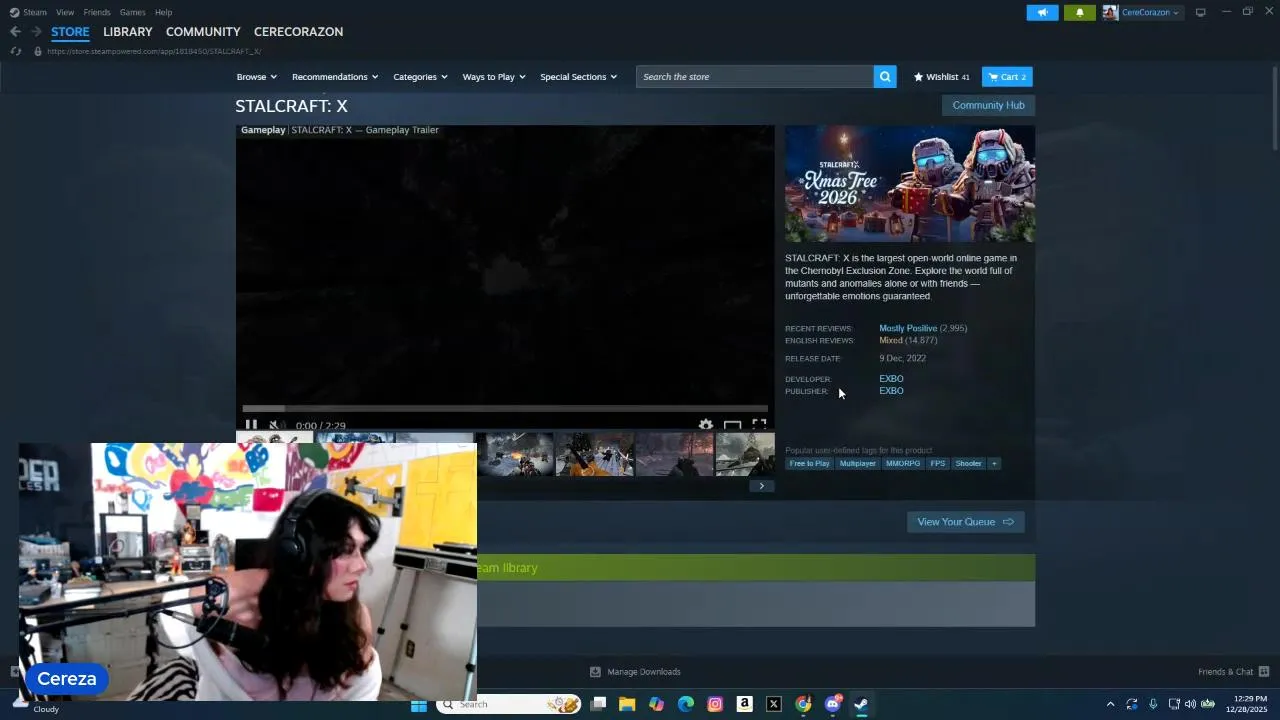Open the View menu
Screen dimensions: 1280x720
(x=65, y=12)
